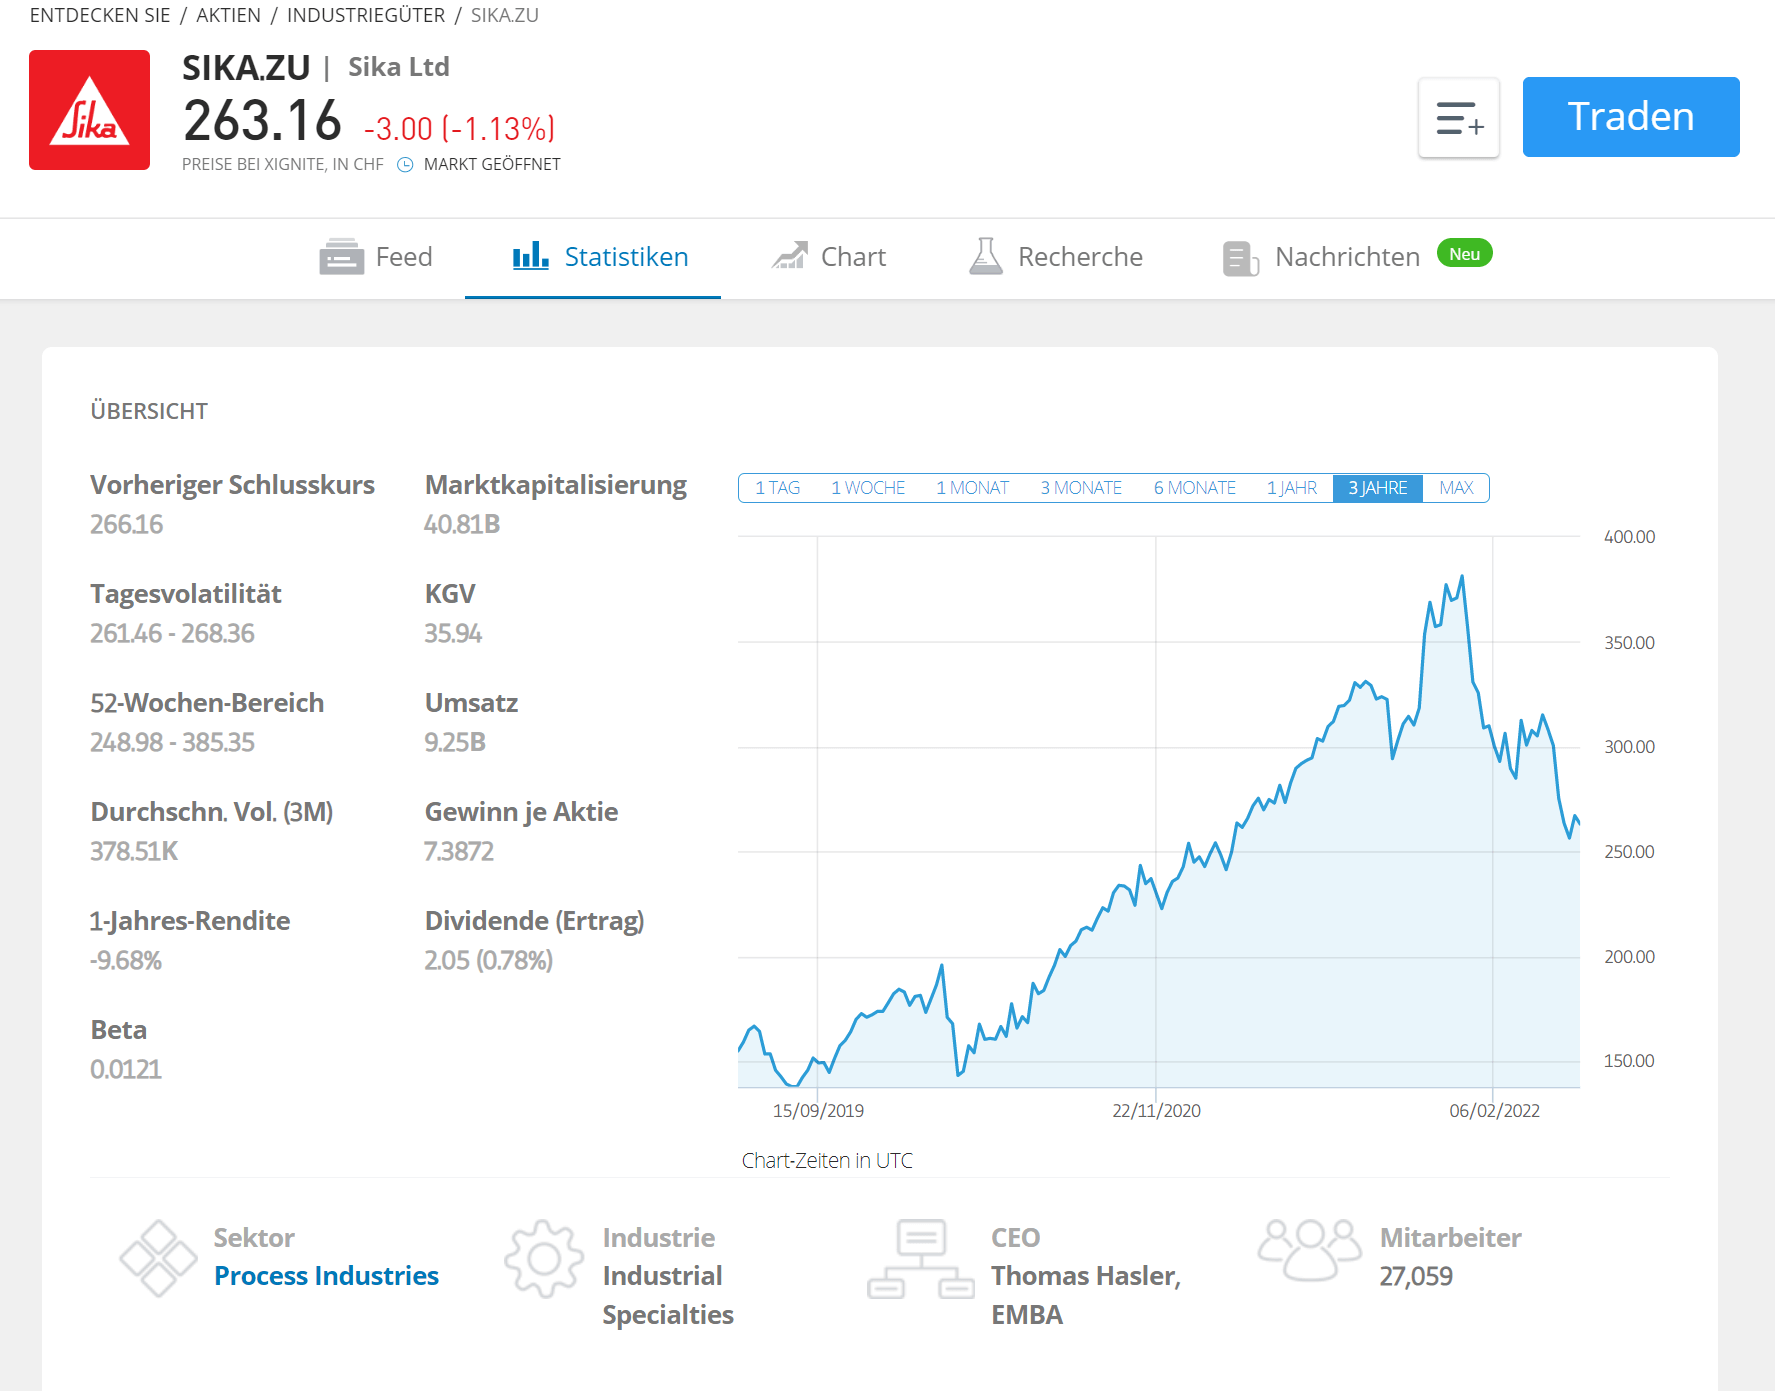Click the Feed newspaper icon
This screenshot has height=1391, width=1775.
point(341,257)
